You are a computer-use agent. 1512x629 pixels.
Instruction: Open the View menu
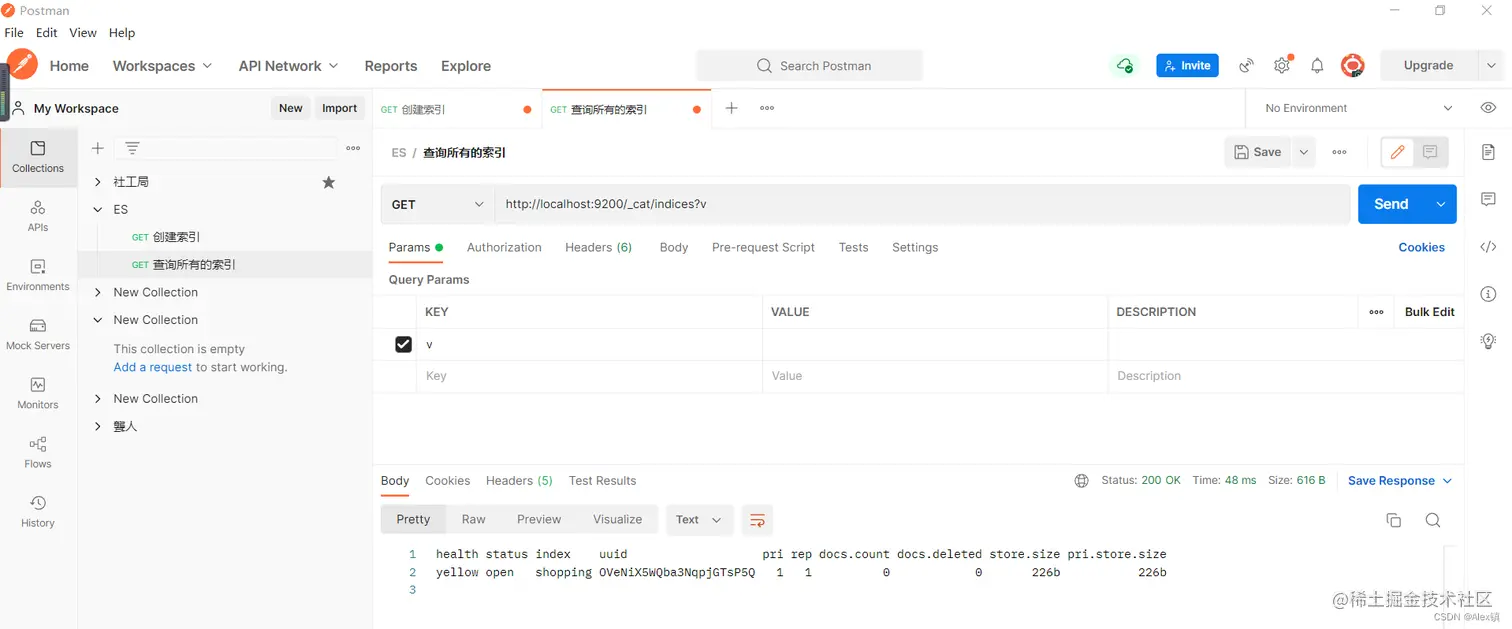coord(83,33)
